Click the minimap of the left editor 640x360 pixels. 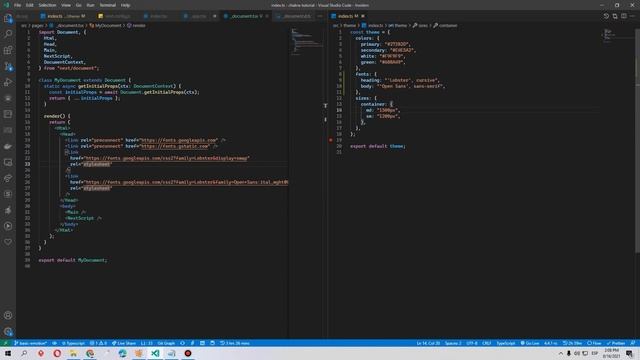[307, 41]
